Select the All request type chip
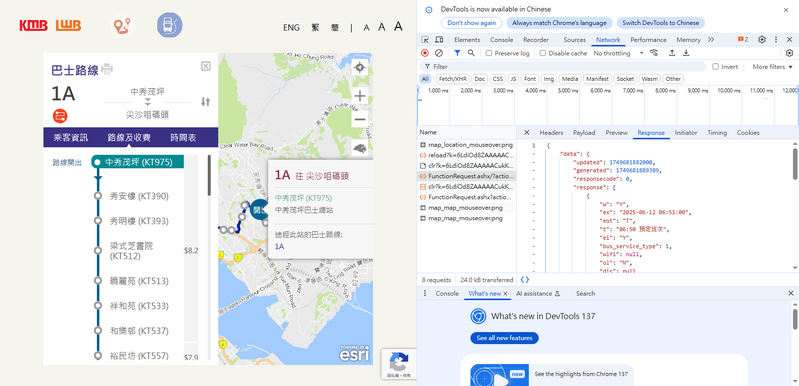The image size is (799, 386). pos(425,79)
